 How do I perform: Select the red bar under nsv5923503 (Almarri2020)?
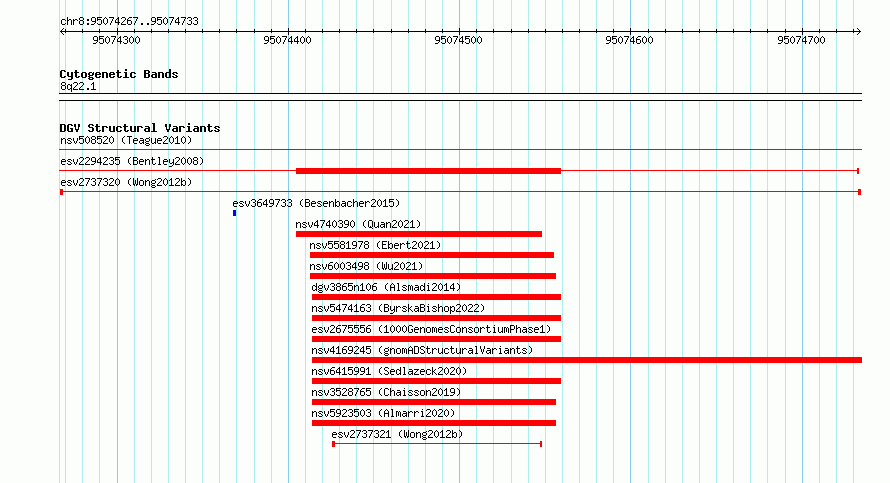point(434,423)
